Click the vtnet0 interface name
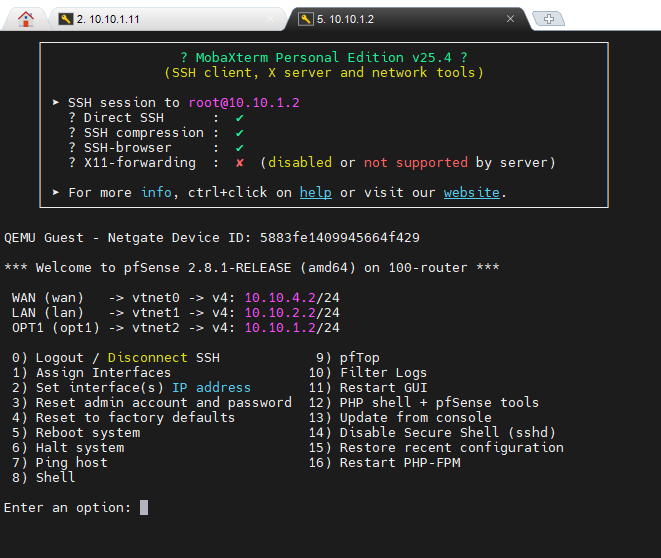Image resolution: width=661 pixels, height=558 pixels. [156, 298]
